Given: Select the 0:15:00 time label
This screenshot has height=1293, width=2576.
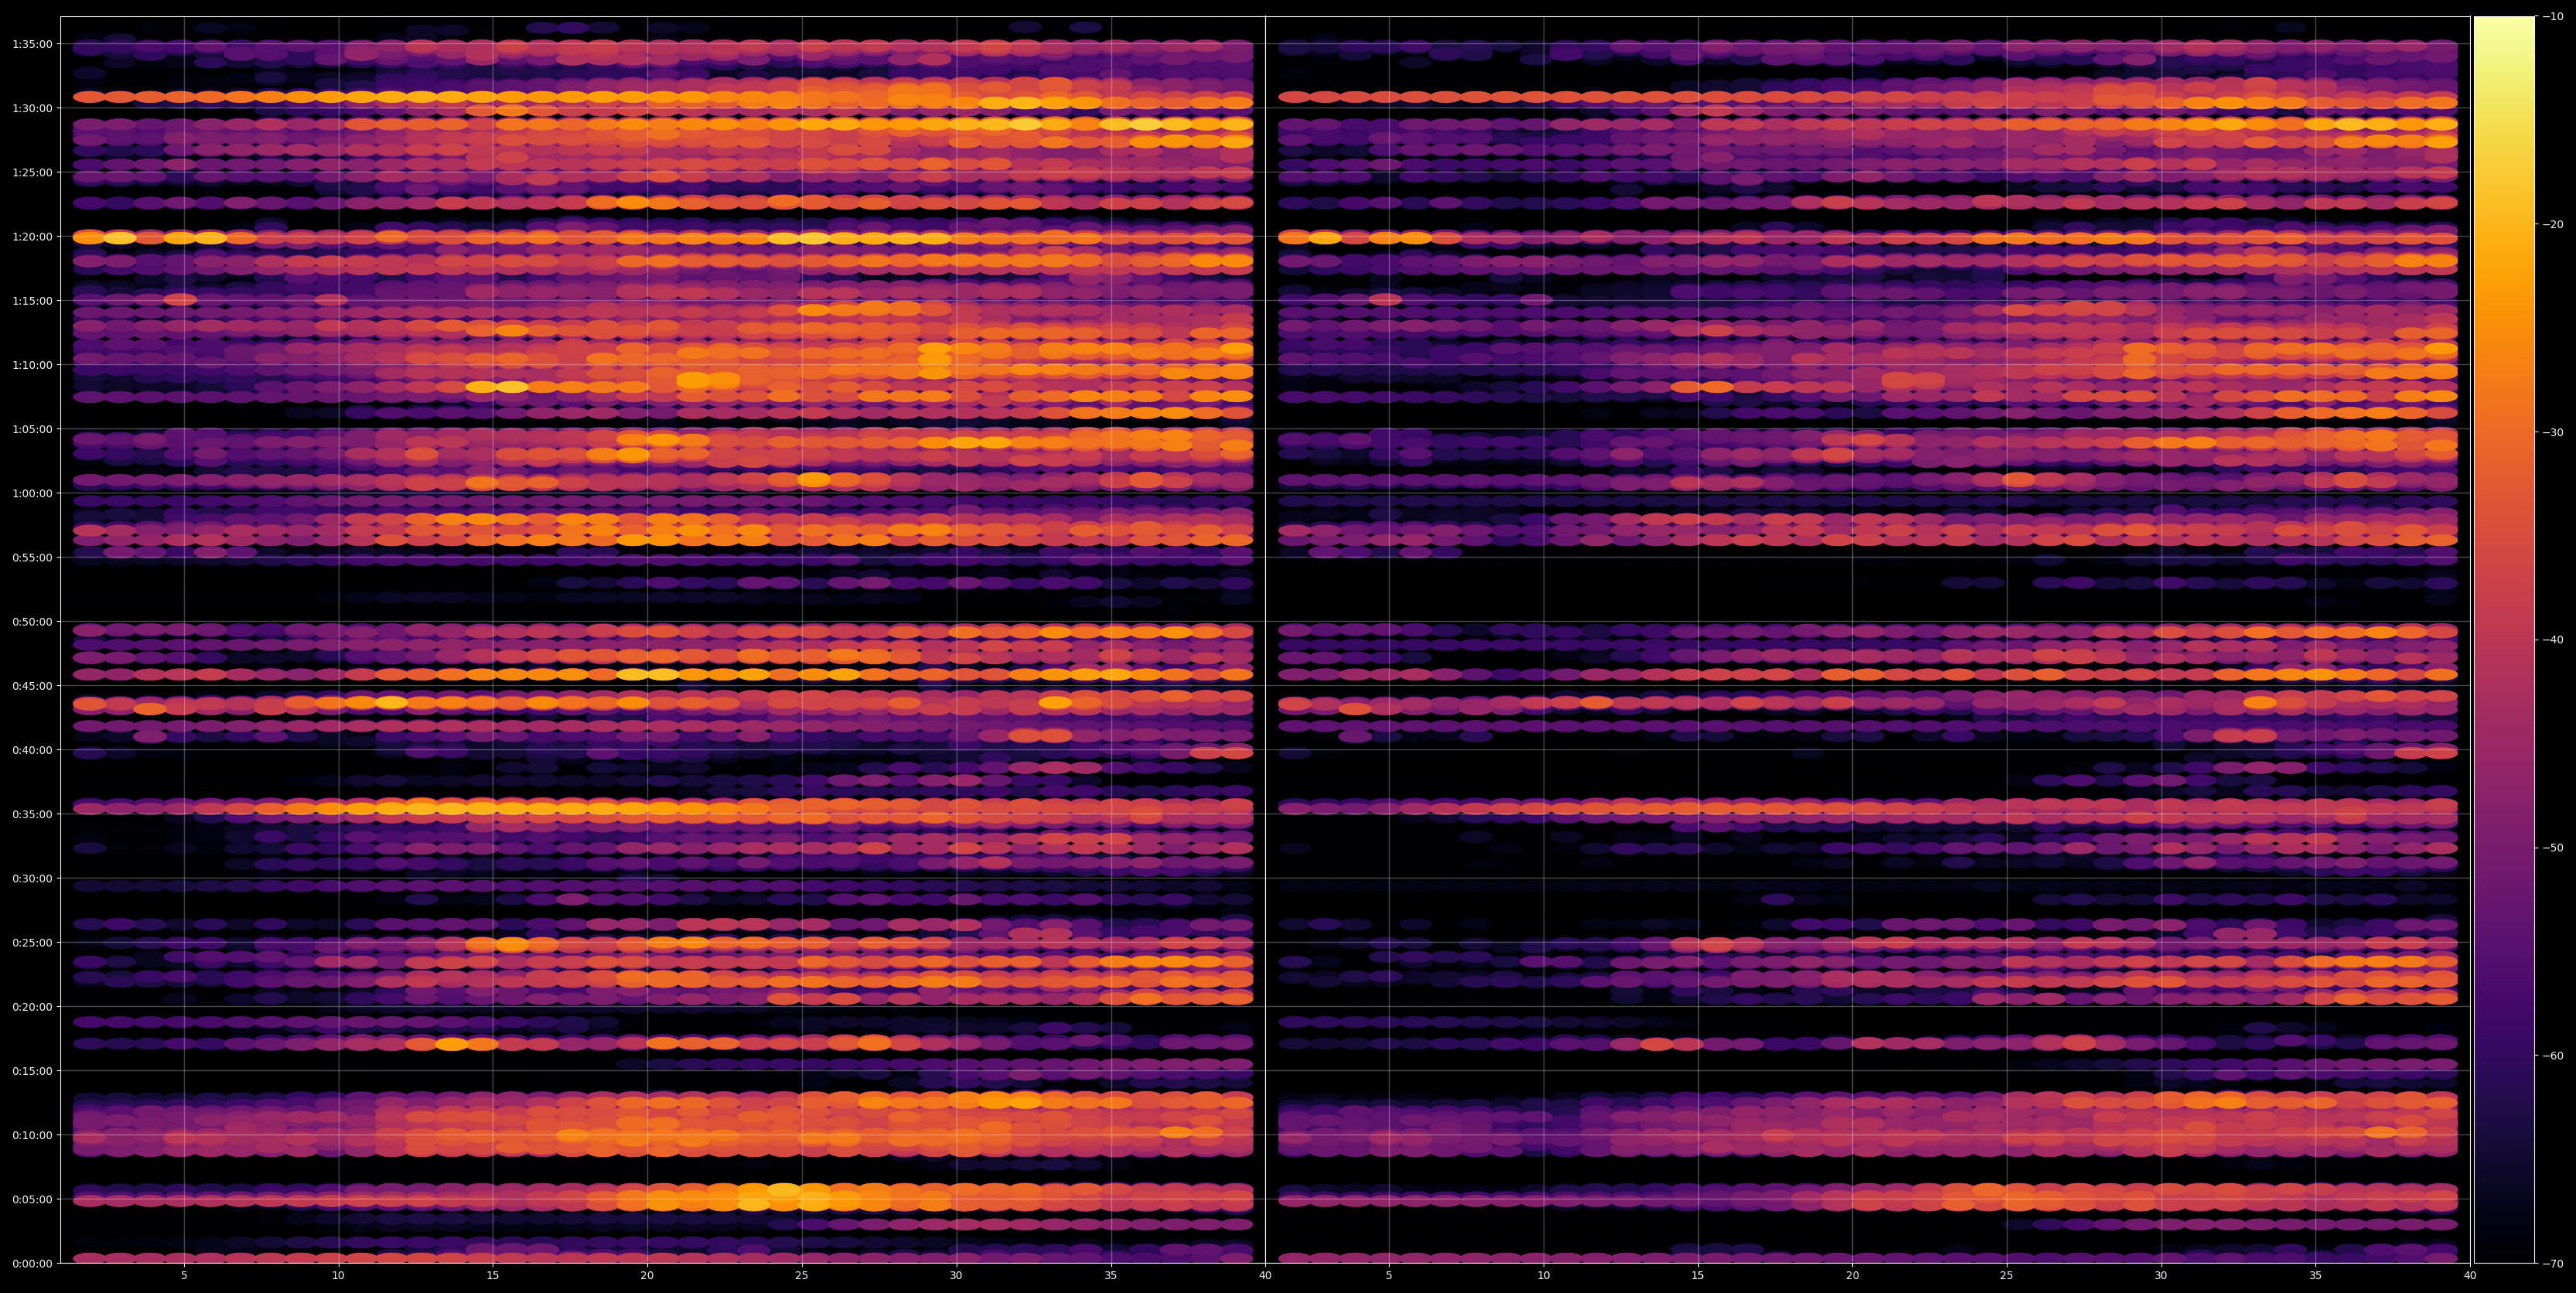Looking at the screenshot, I should tap(32, 1070).
